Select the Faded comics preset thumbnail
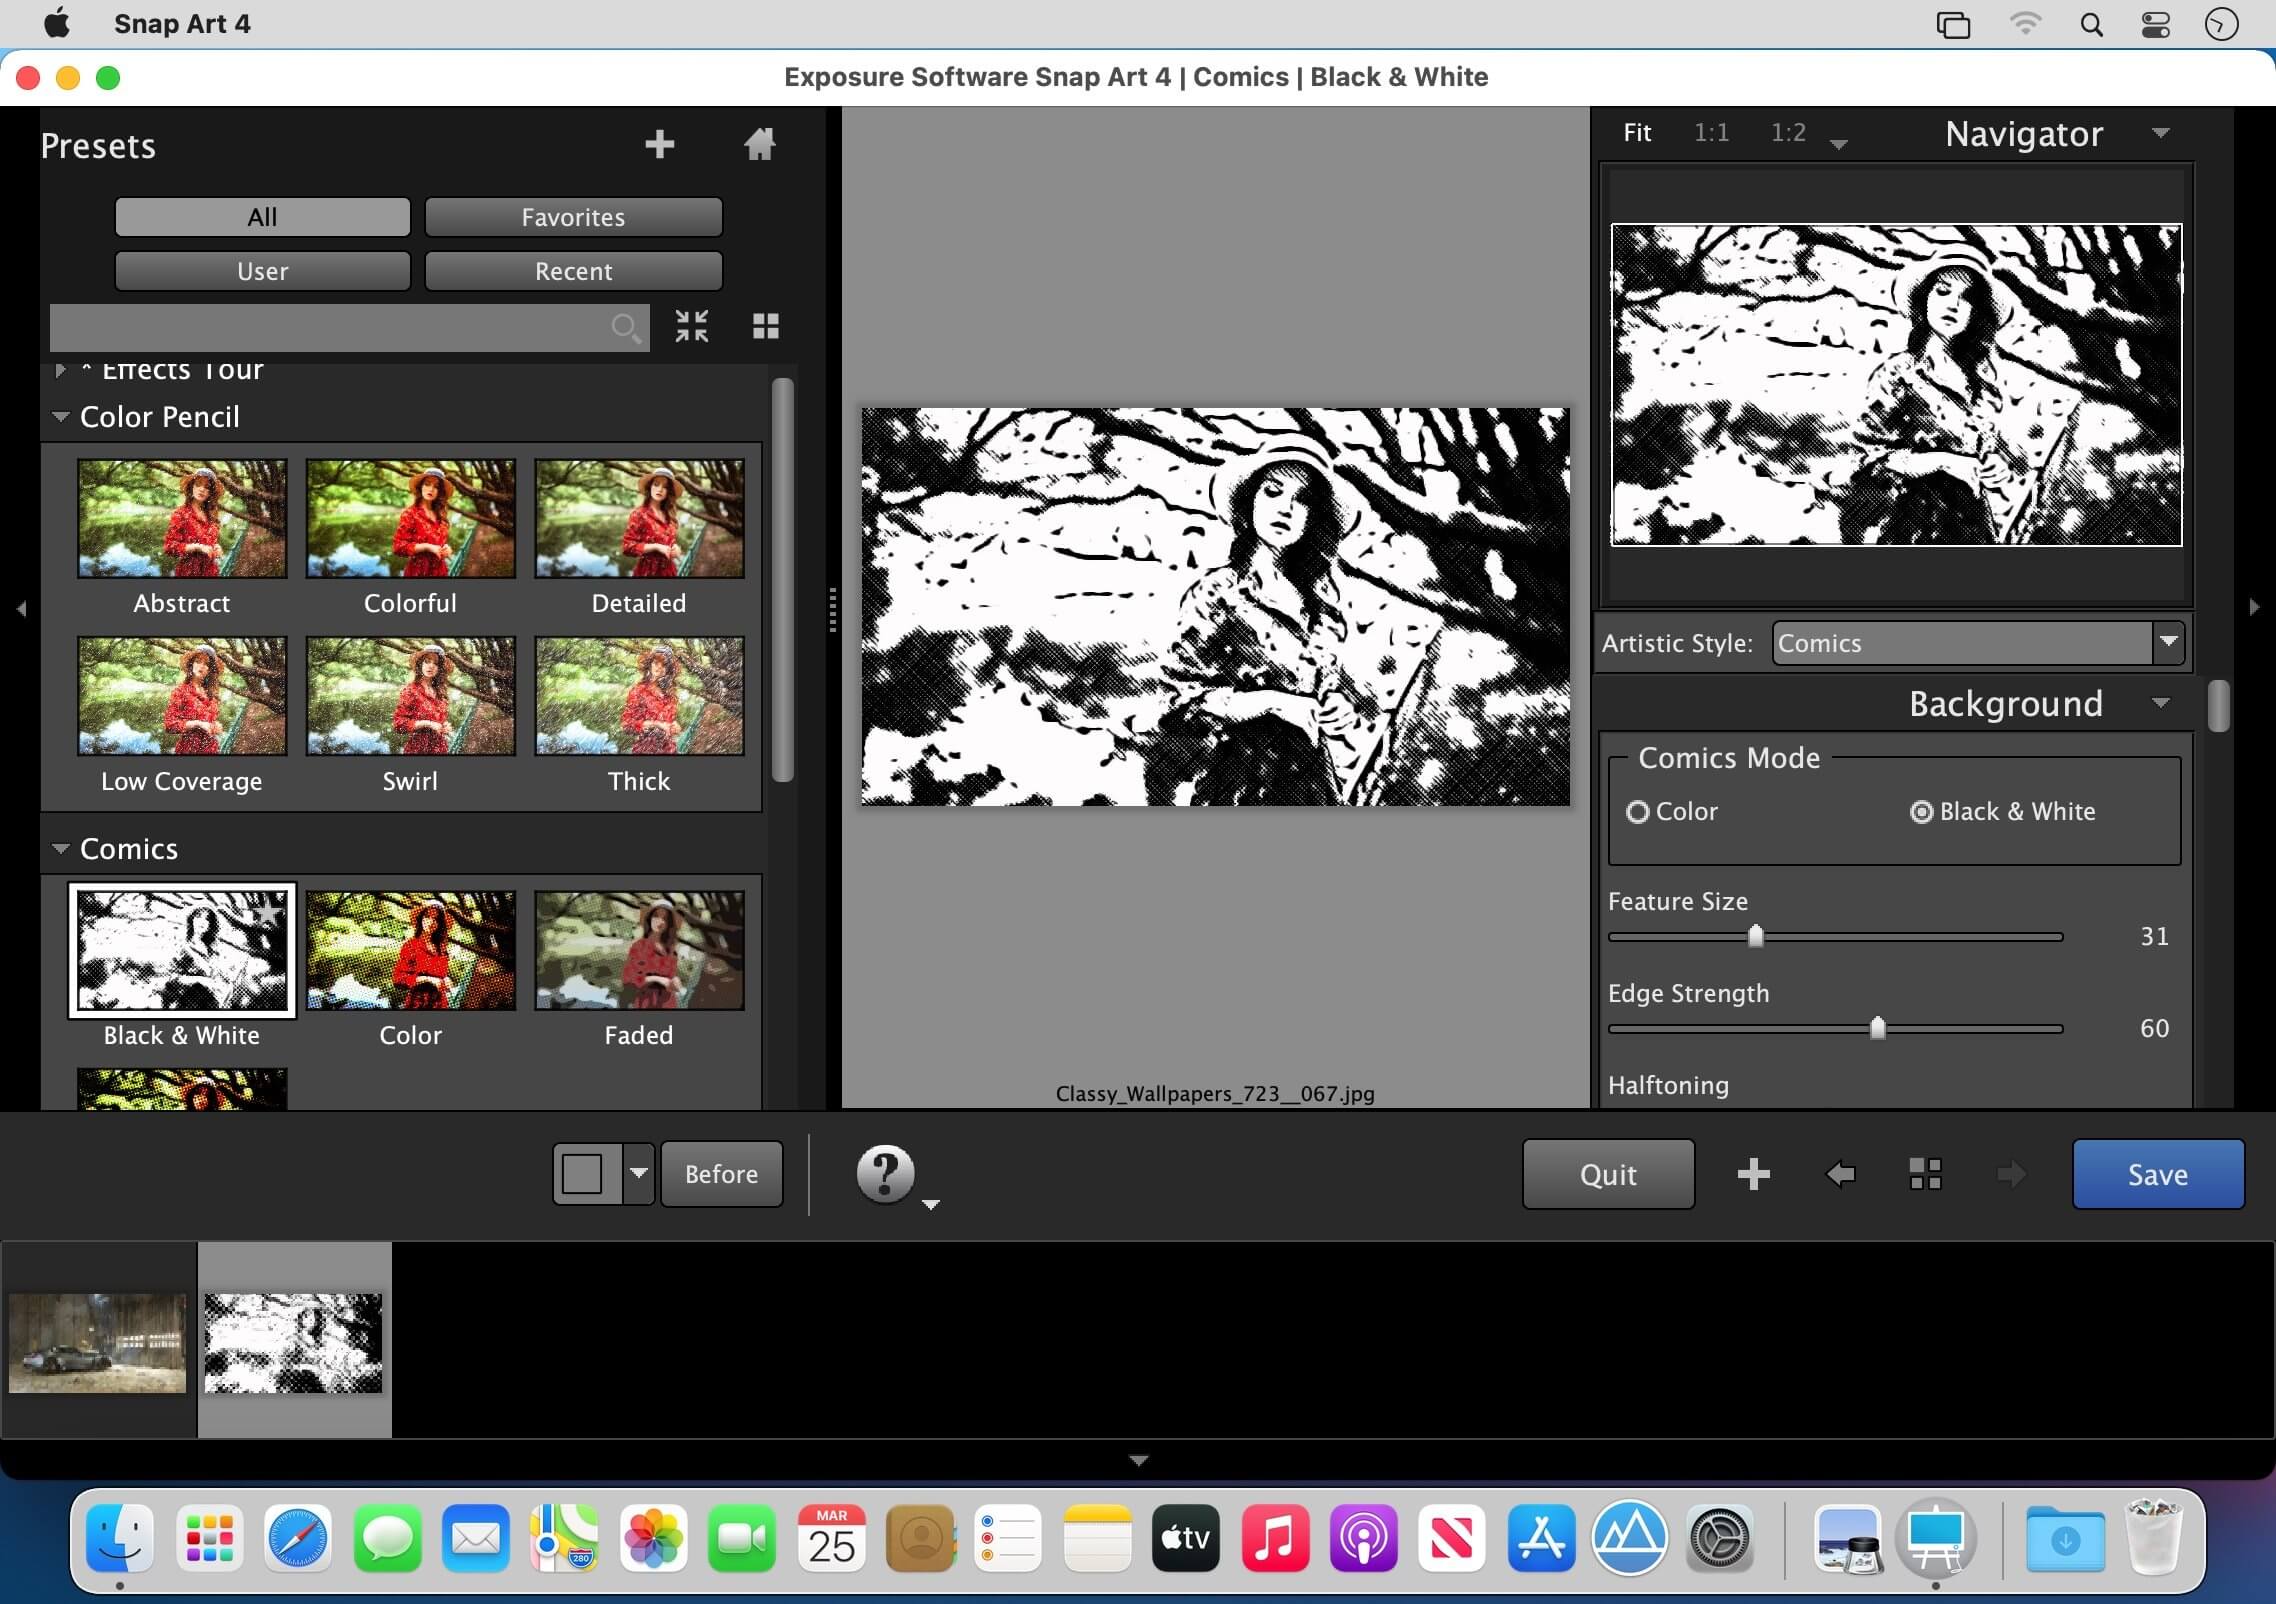 639,950
